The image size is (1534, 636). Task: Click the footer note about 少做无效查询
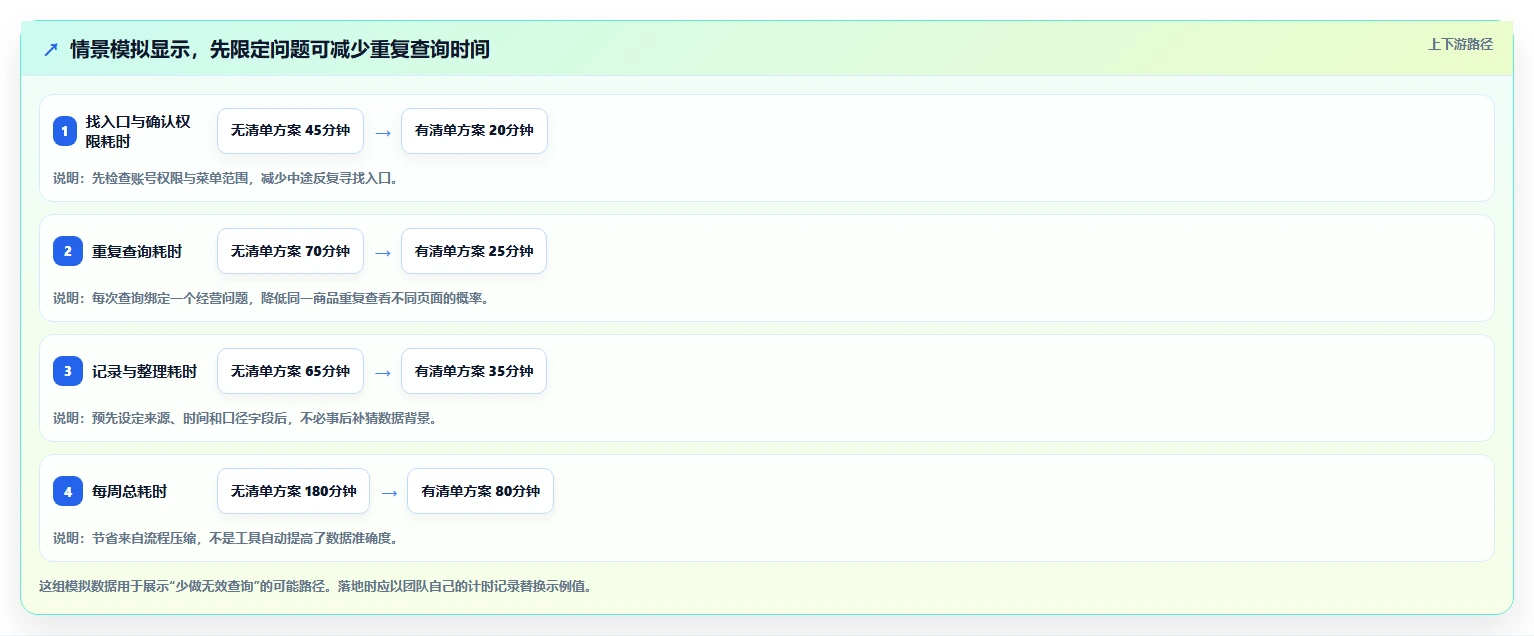[x=315, y=586]
